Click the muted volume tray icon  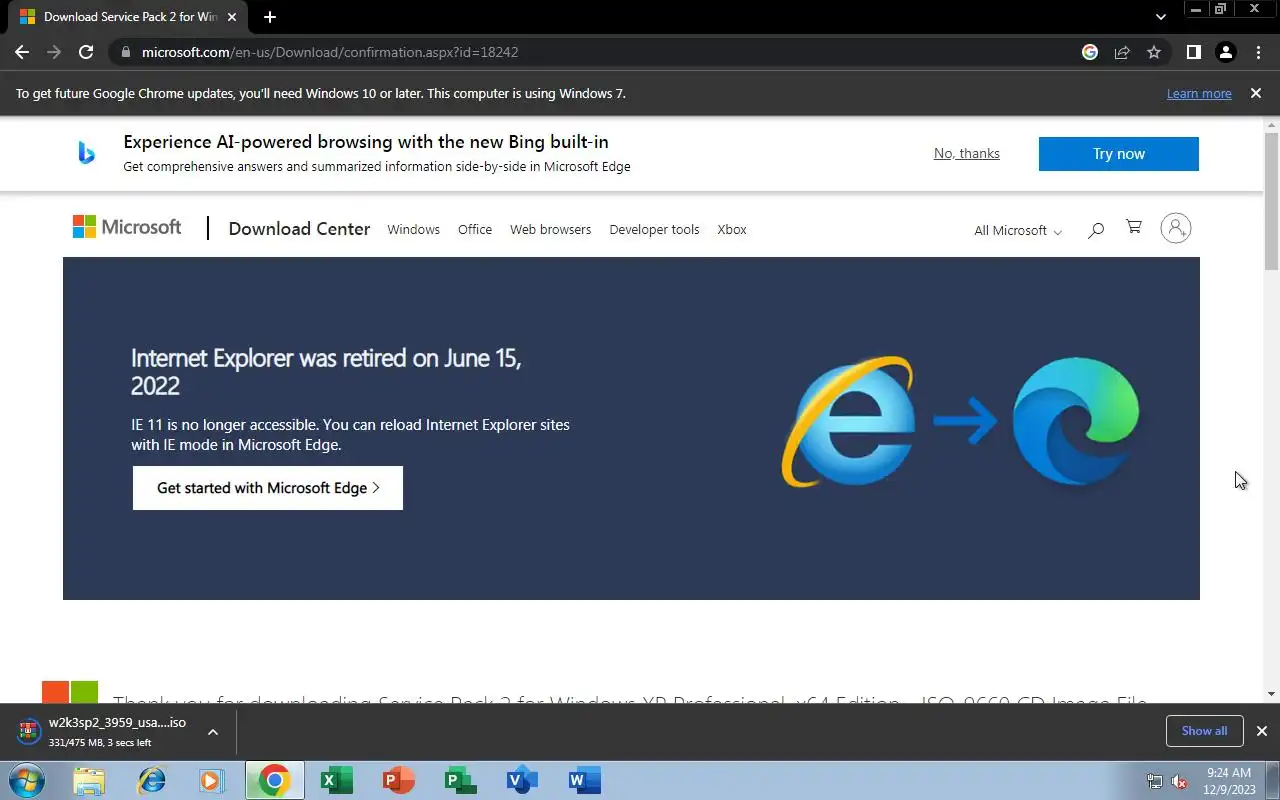[x=1179, y=781]
